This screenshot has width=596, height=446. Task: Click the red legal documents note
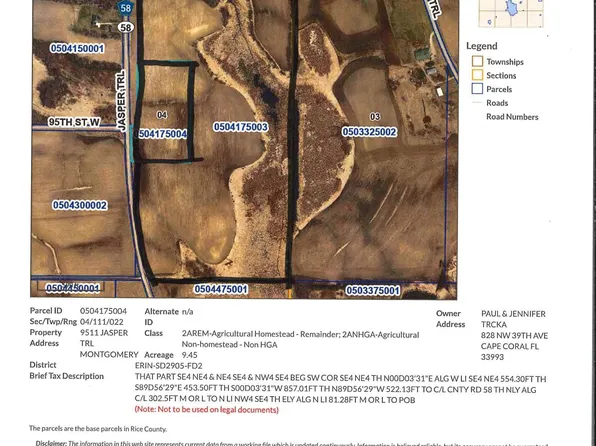tap(206, 410)
